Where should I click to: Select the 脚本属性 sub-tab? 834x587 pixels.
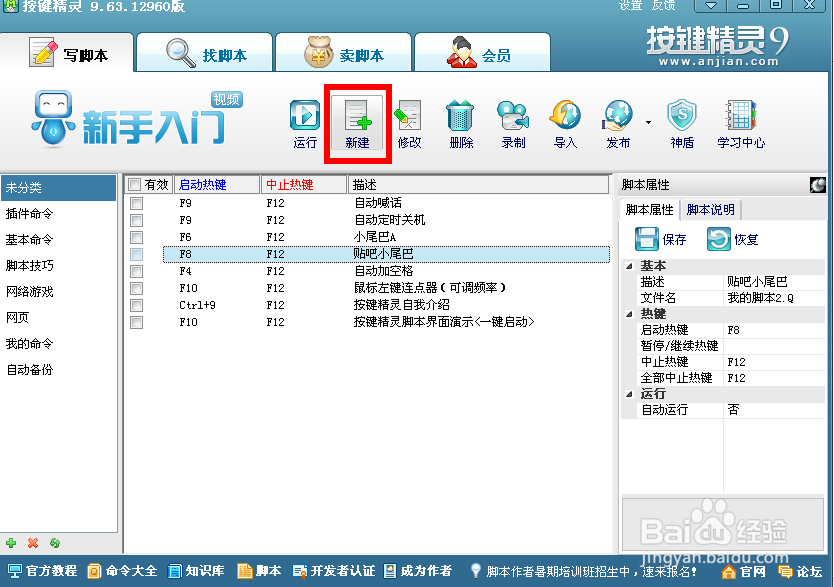(649, 210)
